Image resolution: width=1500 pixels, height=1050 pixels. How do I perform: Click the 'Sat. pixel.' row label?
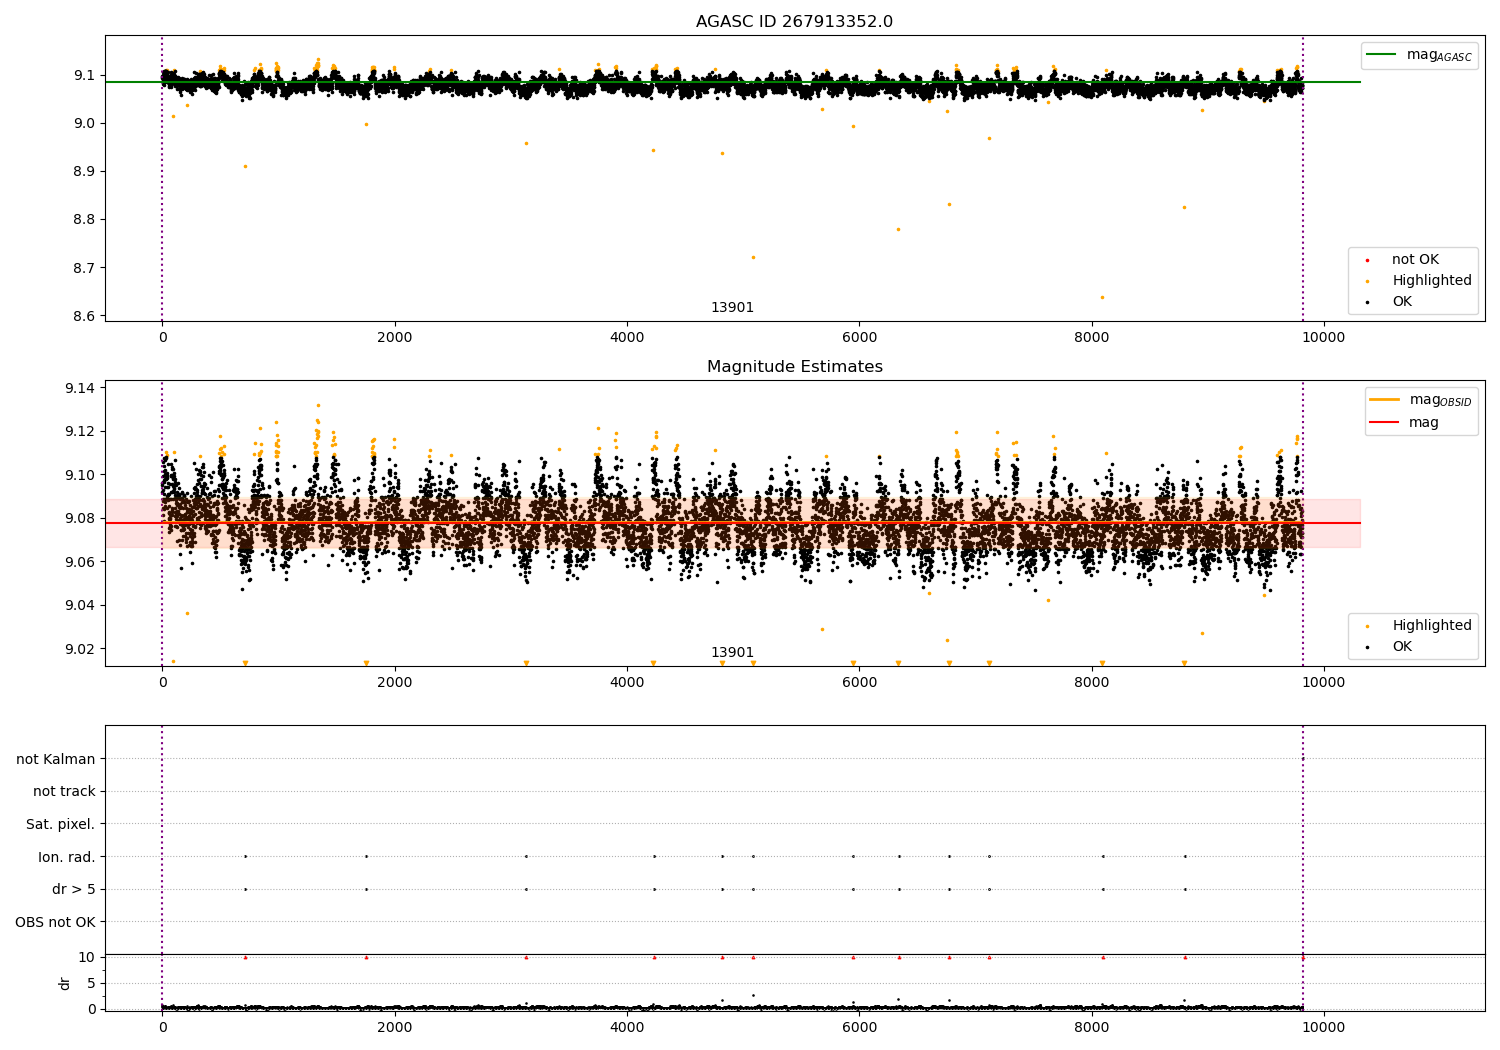(x=60, y=825)
